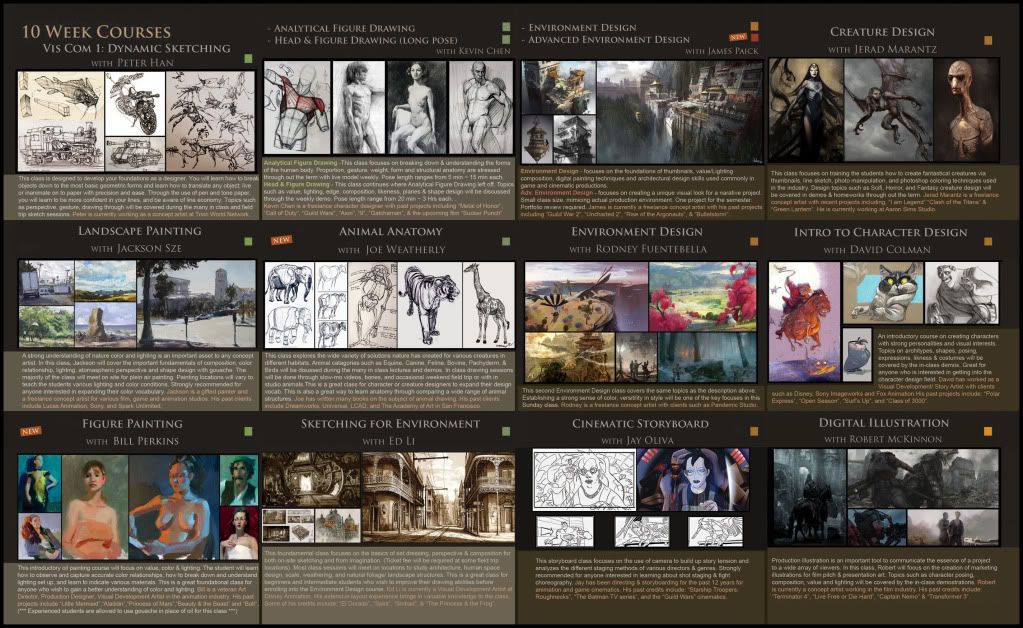Screen dimensions: 1023x628
Task: Open the large cliffside city painting by James Paick
Action: (x=679, y=112)
